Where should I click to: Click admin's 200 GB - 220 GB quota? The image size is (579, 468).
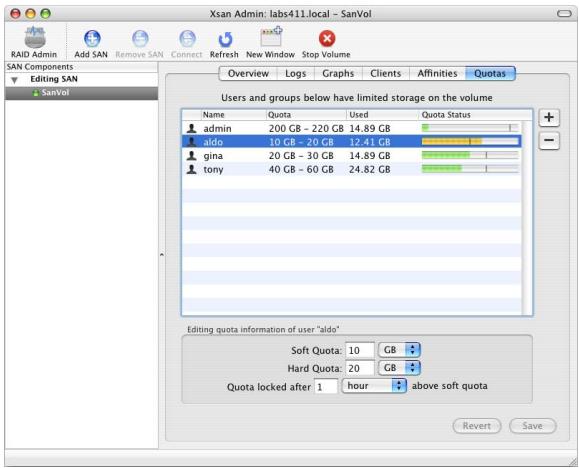coord(306,129)
